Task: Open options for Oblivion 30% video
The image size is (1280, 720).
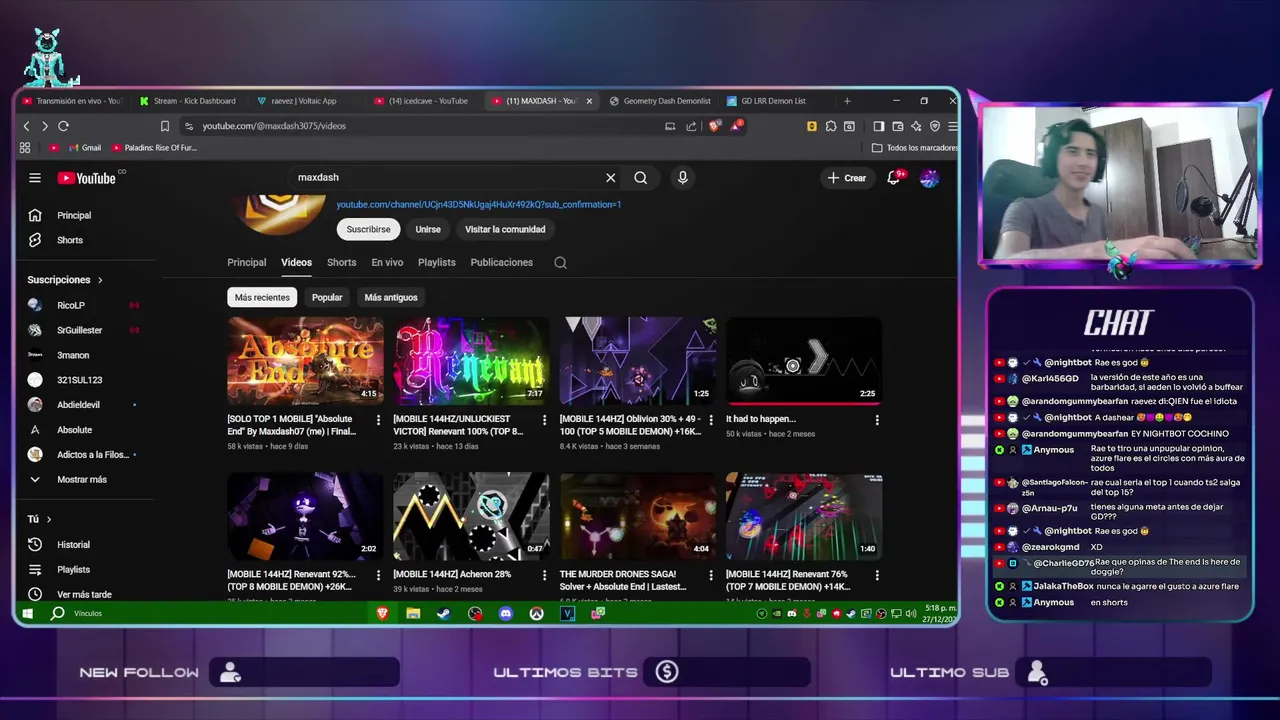Action: click(x=710, y=420)
